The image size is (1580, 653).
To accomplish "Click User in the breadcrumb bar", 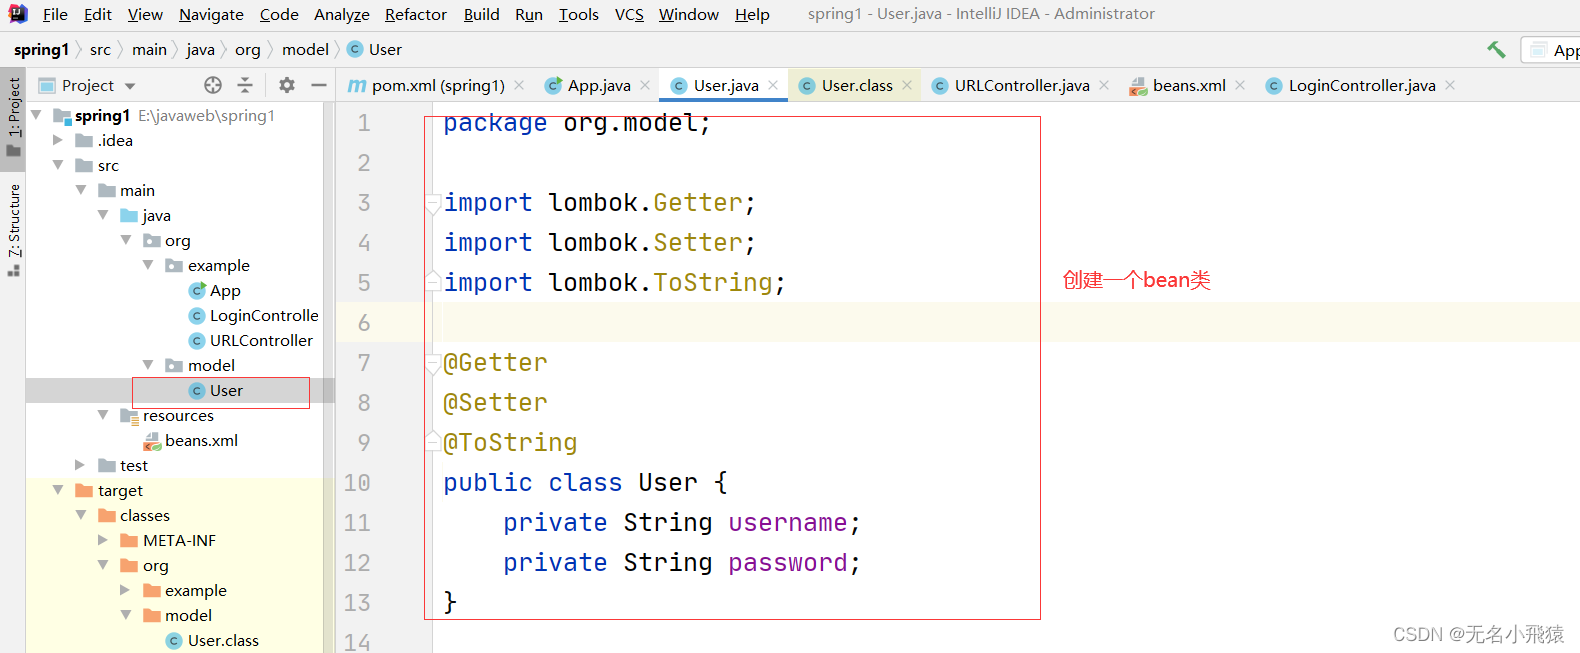I will (376, 49).
